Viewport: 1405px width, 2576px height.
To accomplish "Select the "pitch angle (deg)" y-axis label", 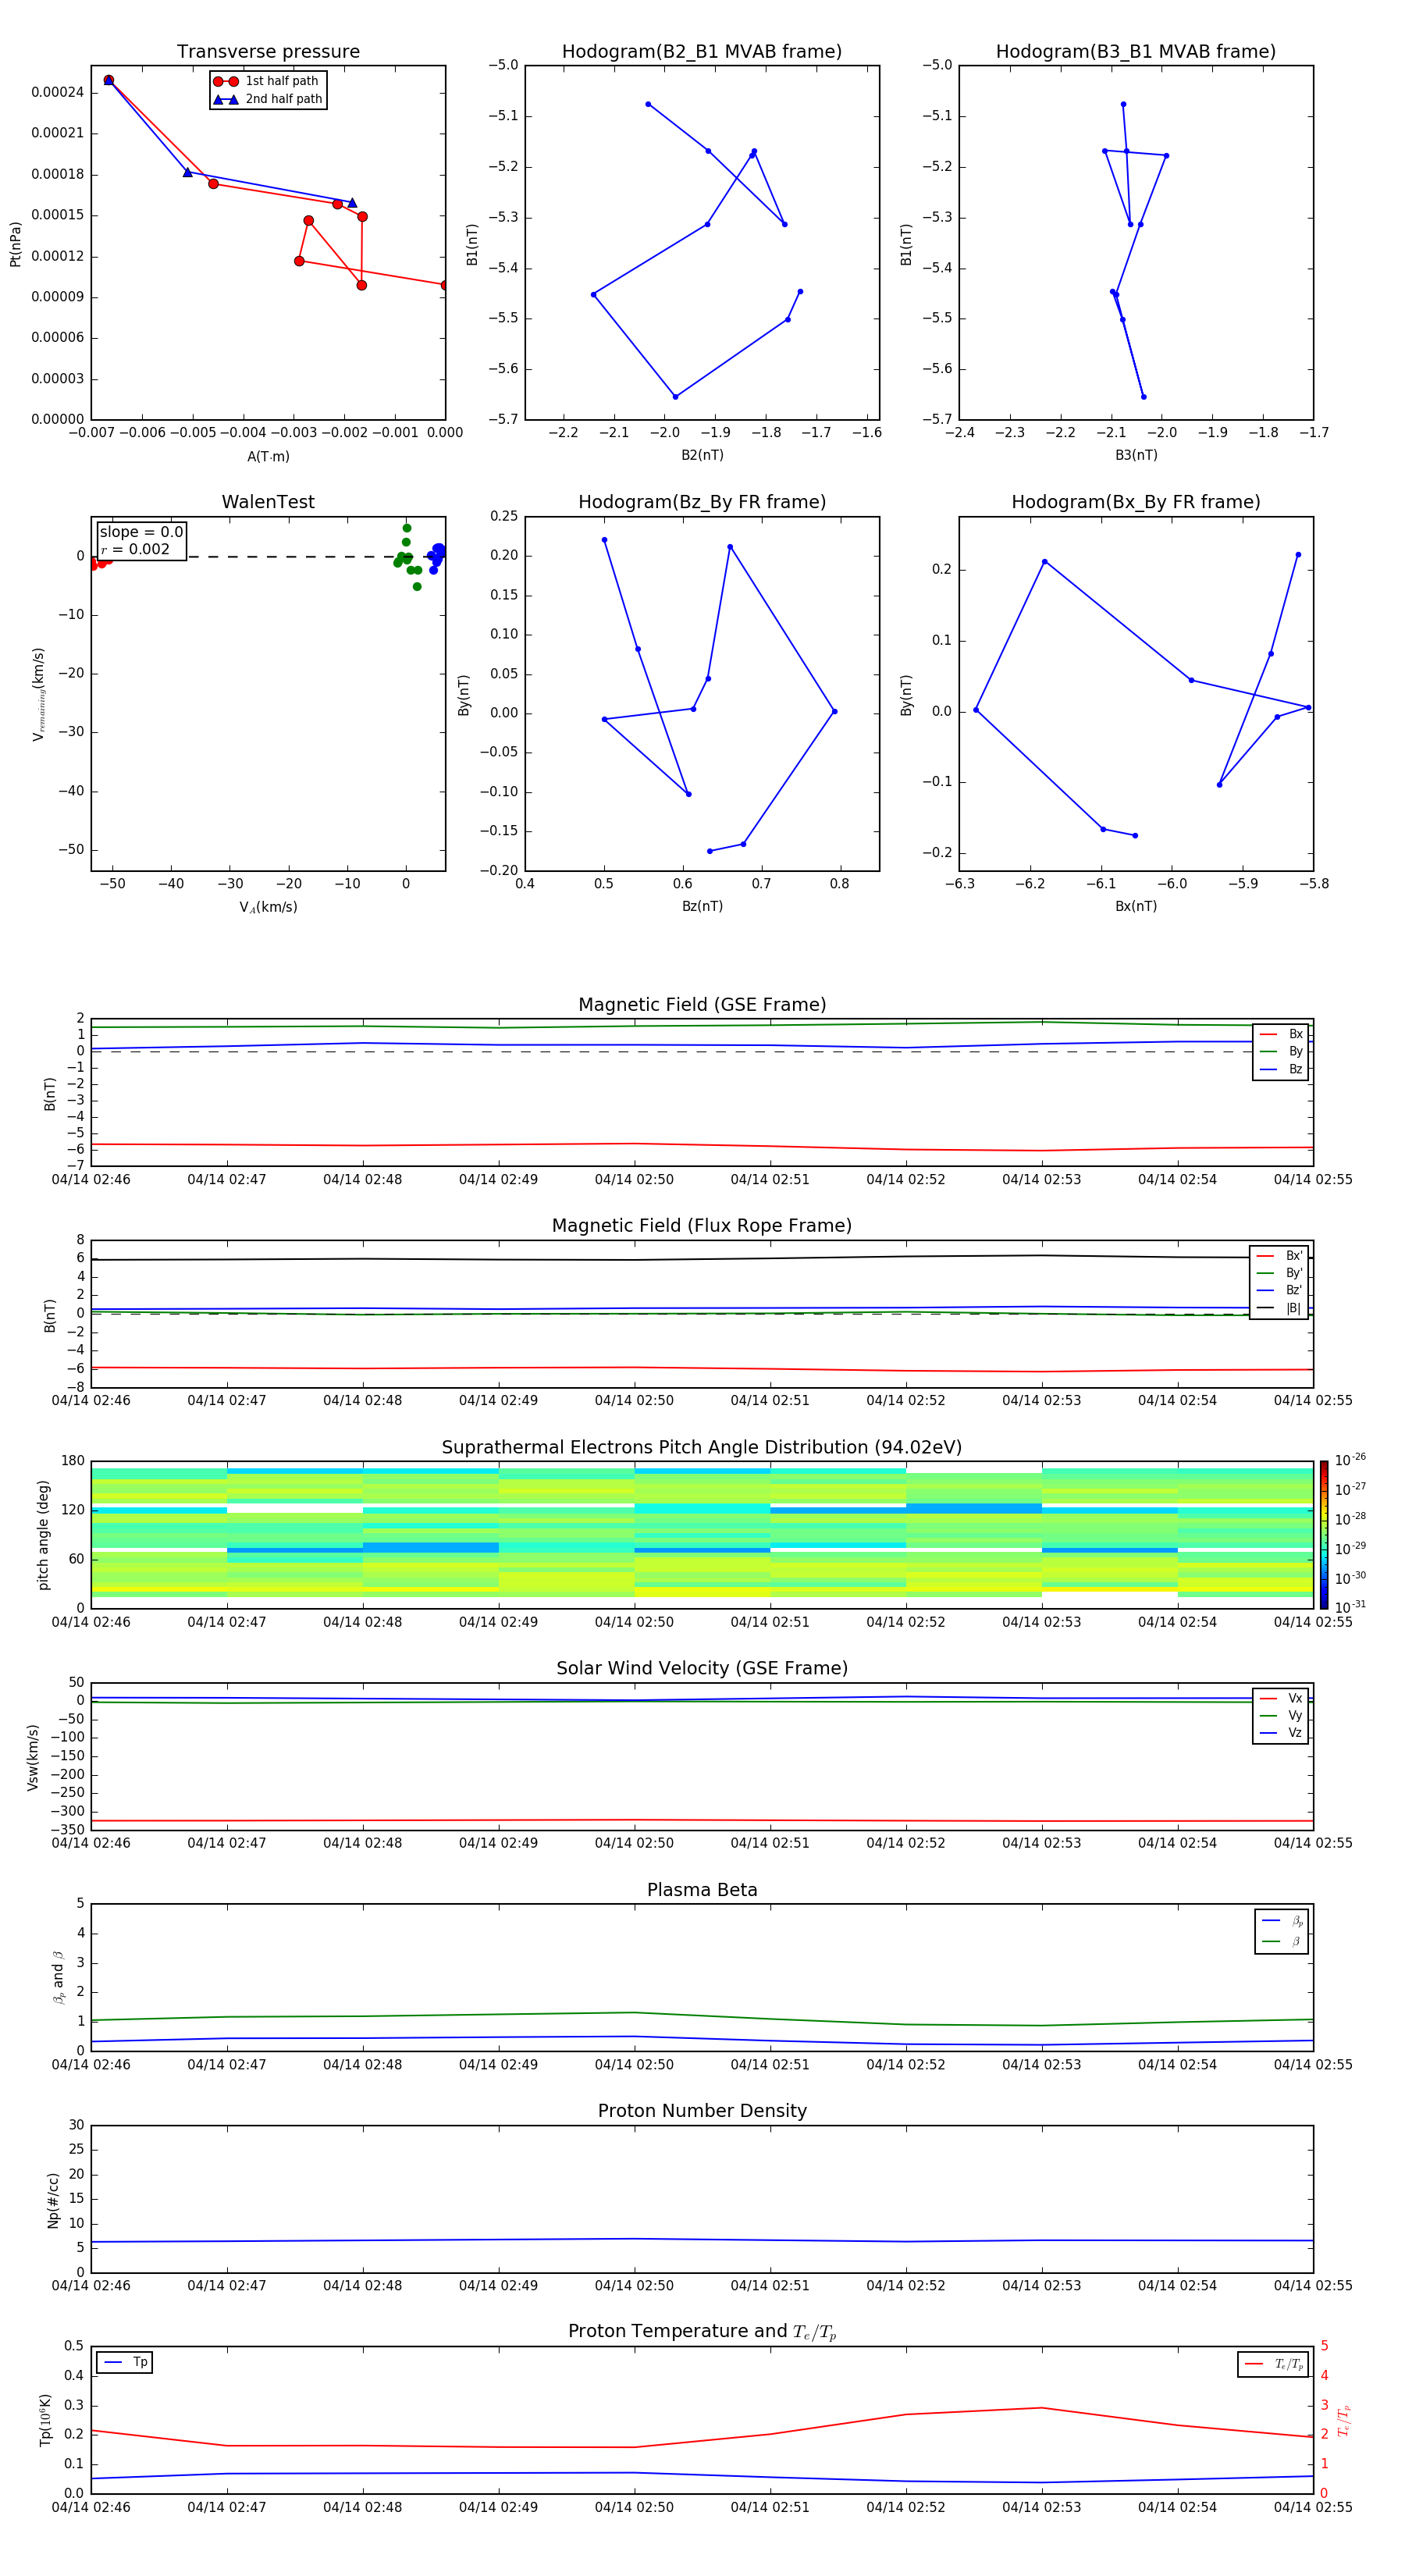I will [43, 1535].
